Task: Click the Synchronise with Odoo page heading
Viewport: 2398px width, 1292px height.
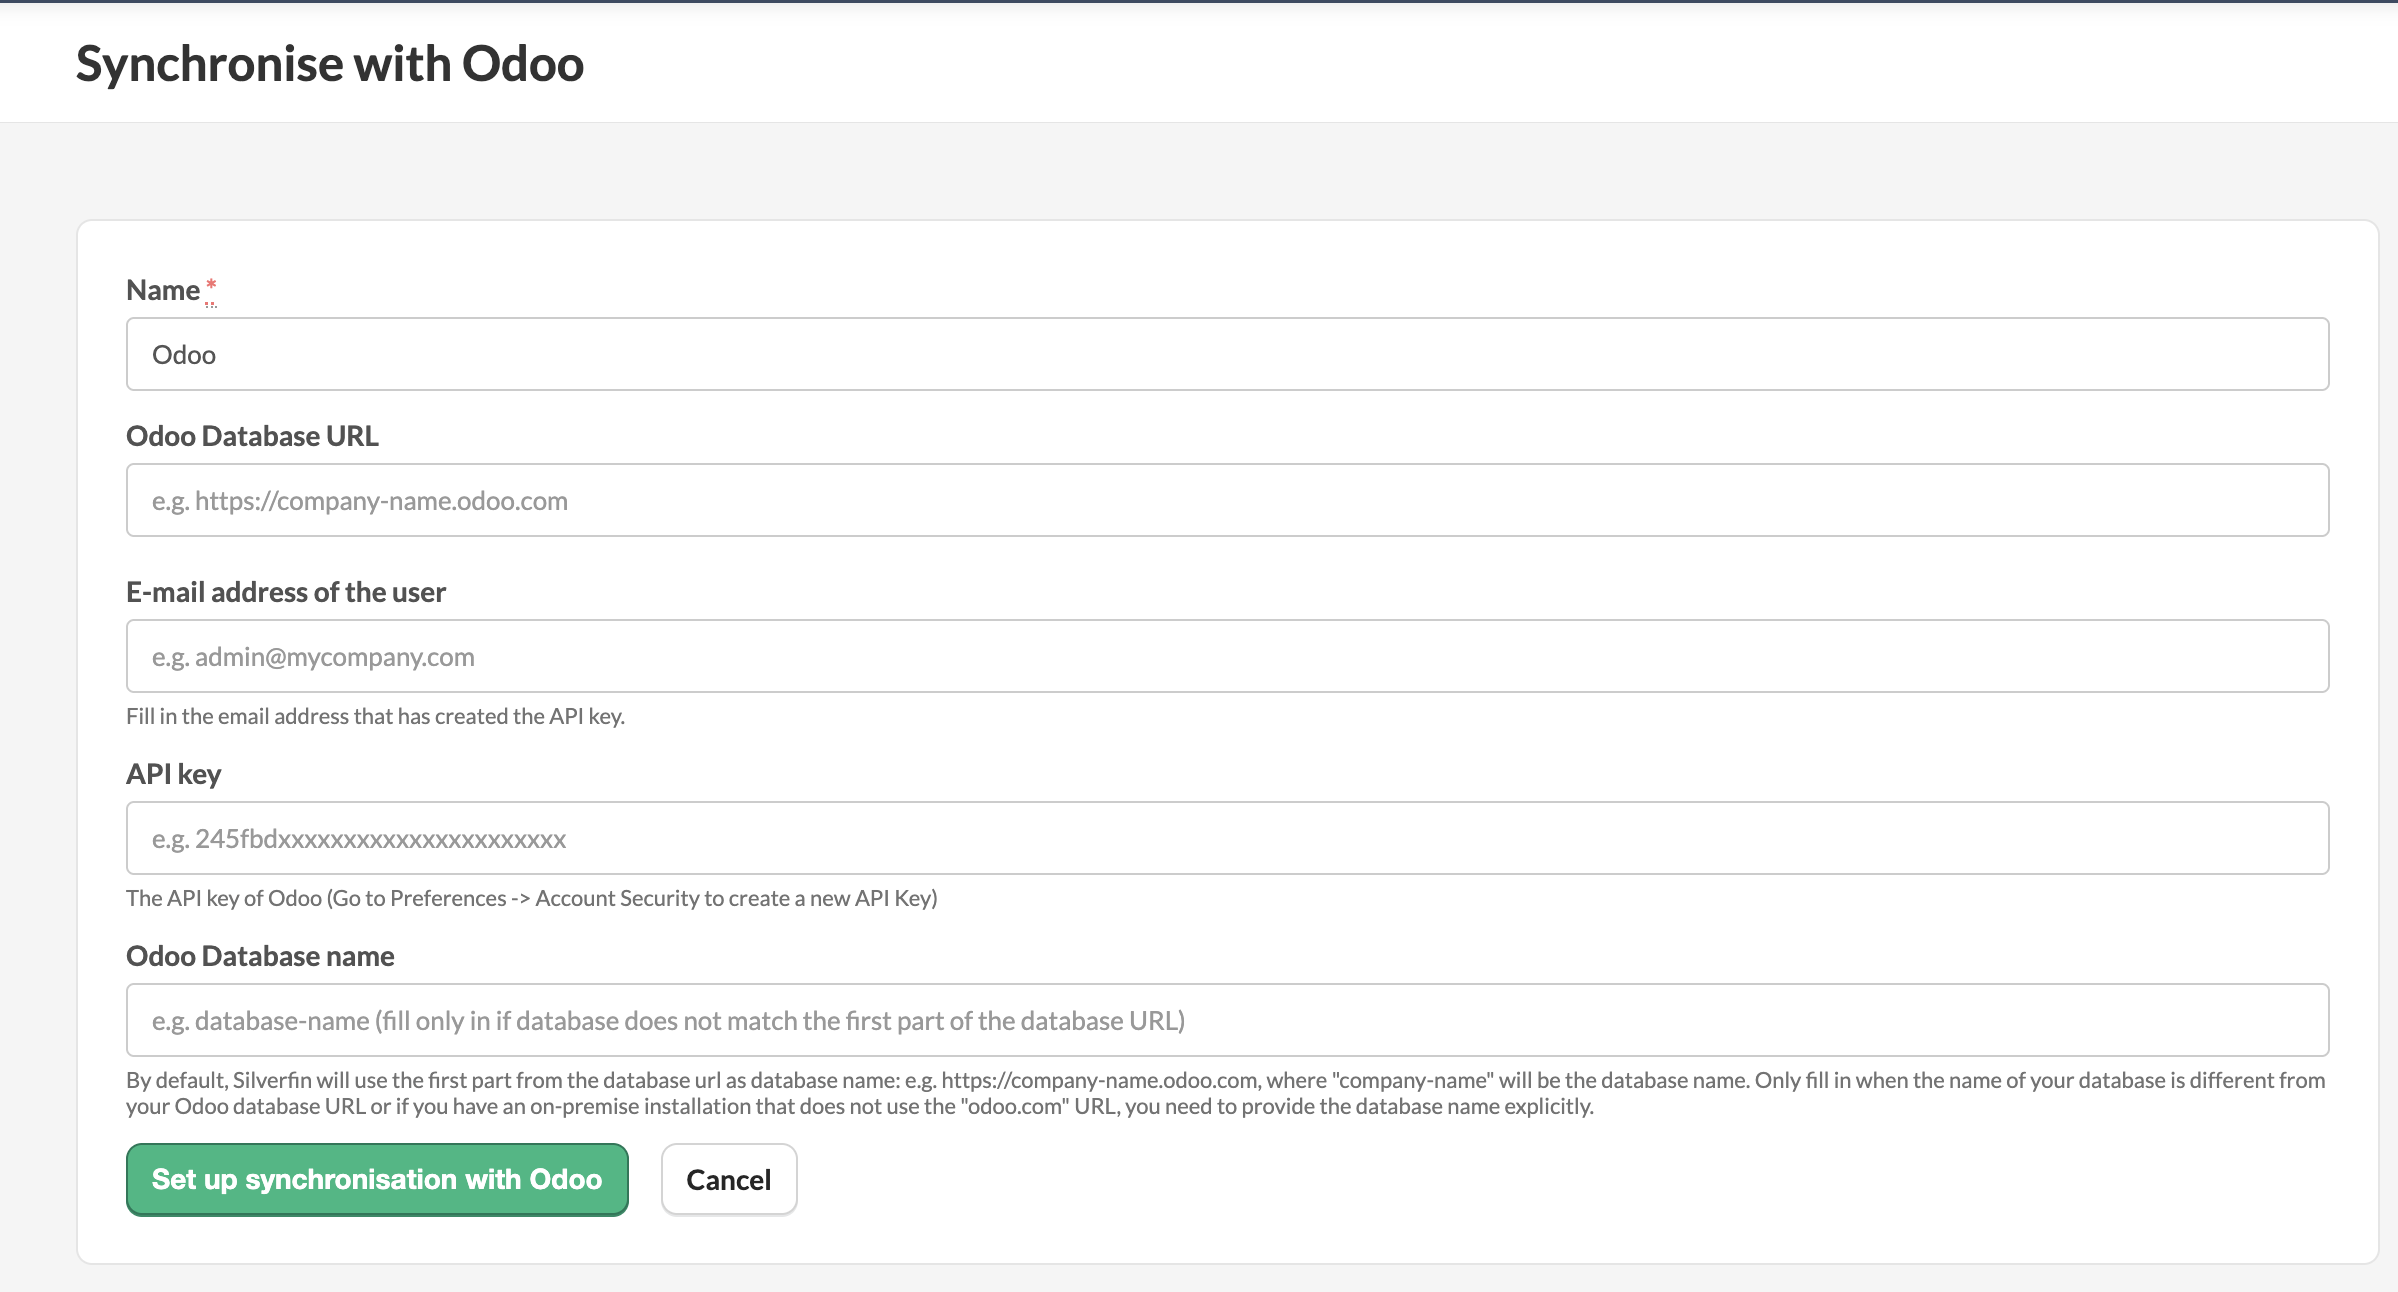Action: 330,64
